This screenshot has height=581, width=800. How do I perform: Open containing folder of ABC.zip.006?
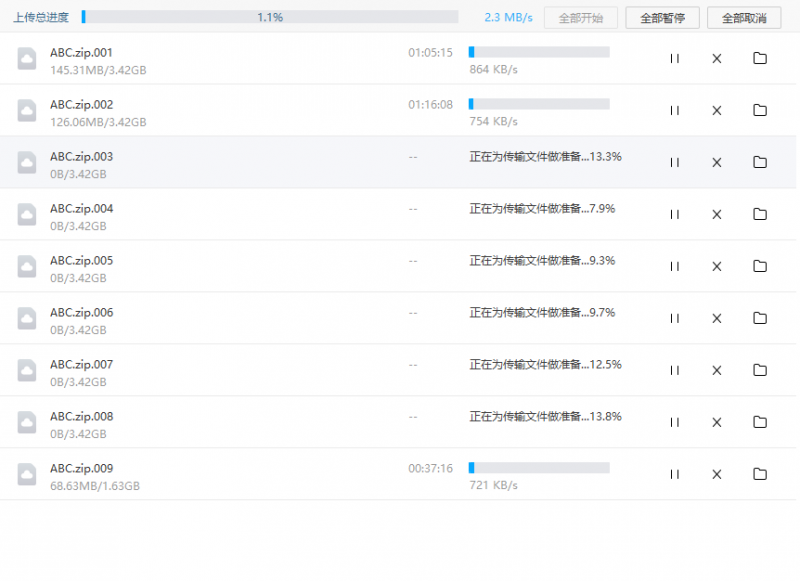[x=760, y=318]
